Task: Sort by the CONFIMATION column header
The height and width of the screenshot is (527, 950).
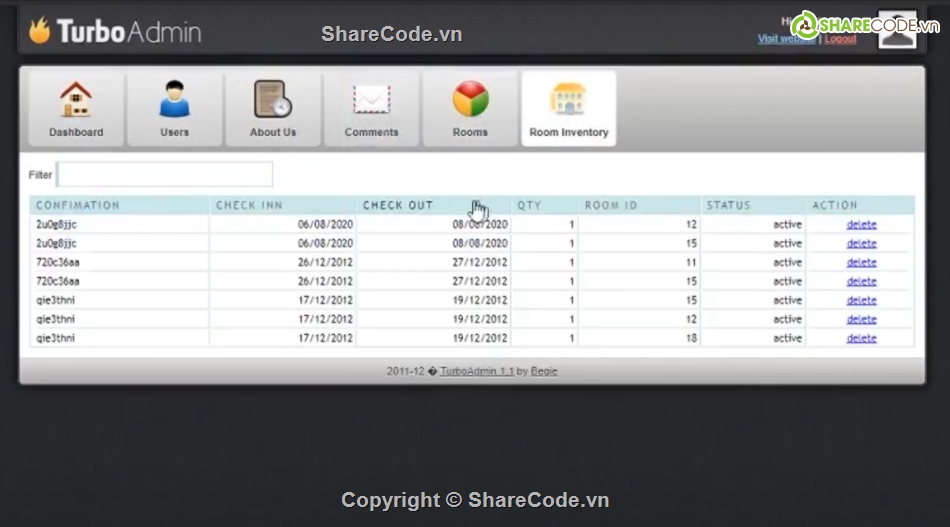Action: click(x=78, y=205)
